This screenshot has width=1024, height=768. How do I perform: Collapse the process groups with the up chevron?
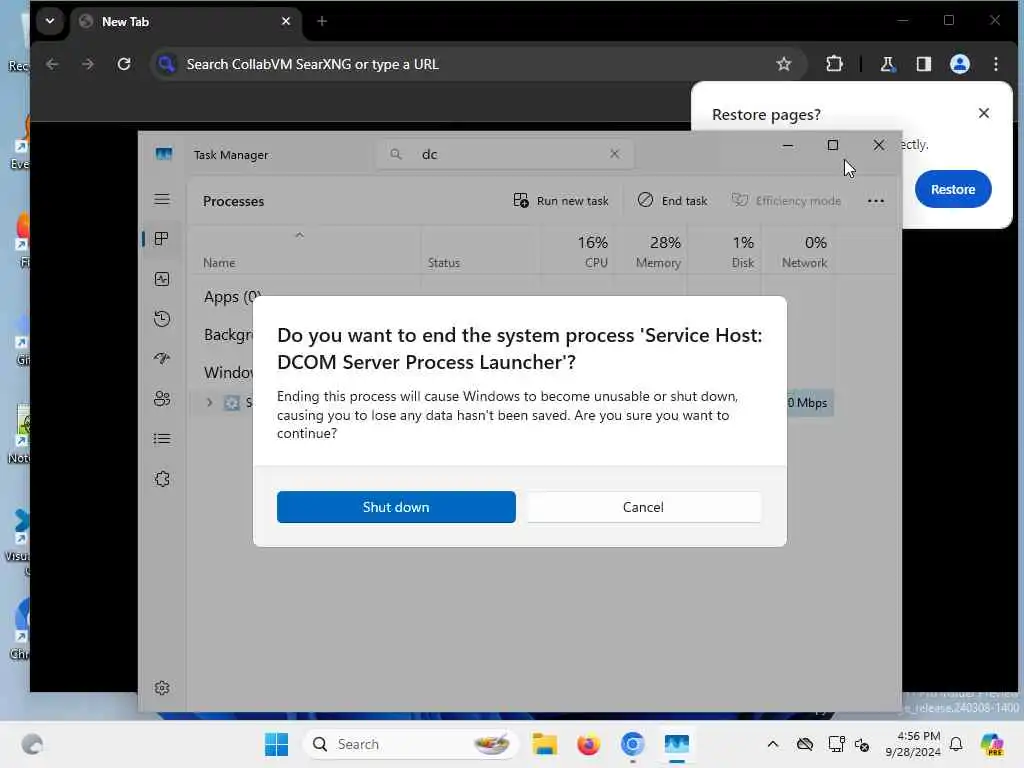(299, 235)
